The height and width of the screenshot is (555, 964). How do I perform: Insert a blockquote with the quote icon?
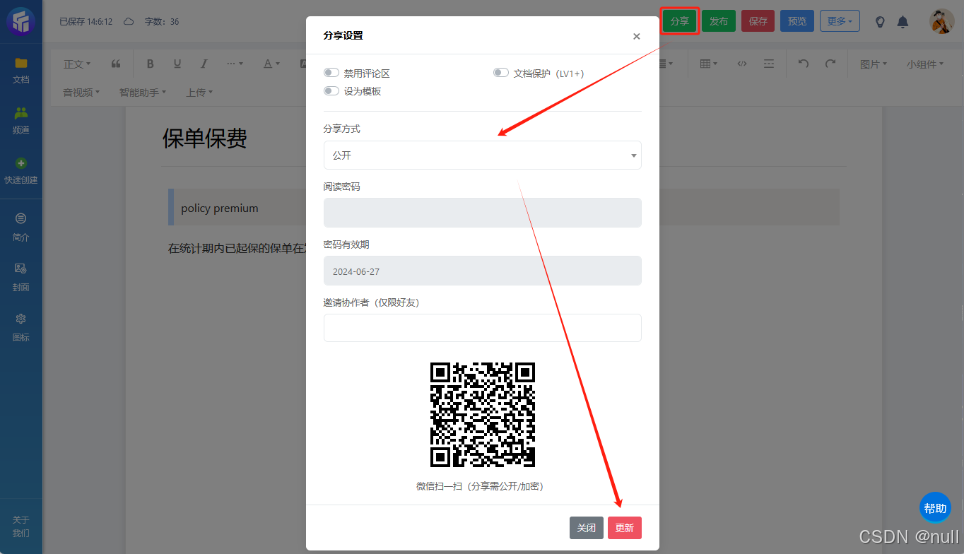click(x=116, y=64)
